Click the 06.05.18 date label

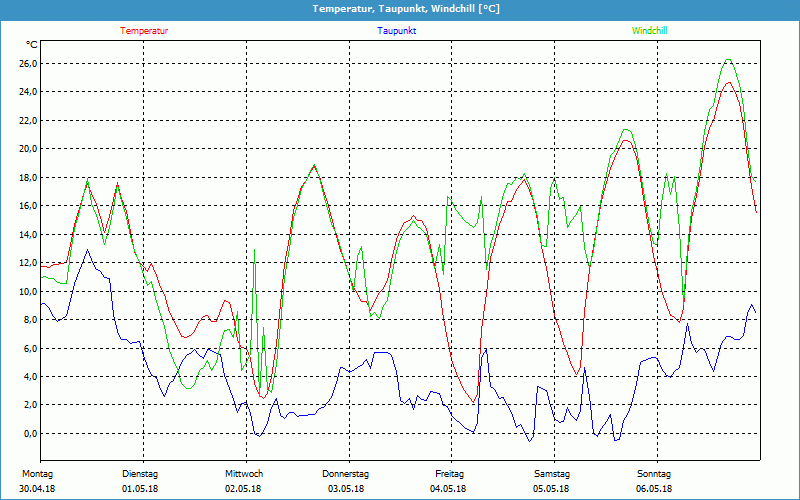click(x=654, y=489)
